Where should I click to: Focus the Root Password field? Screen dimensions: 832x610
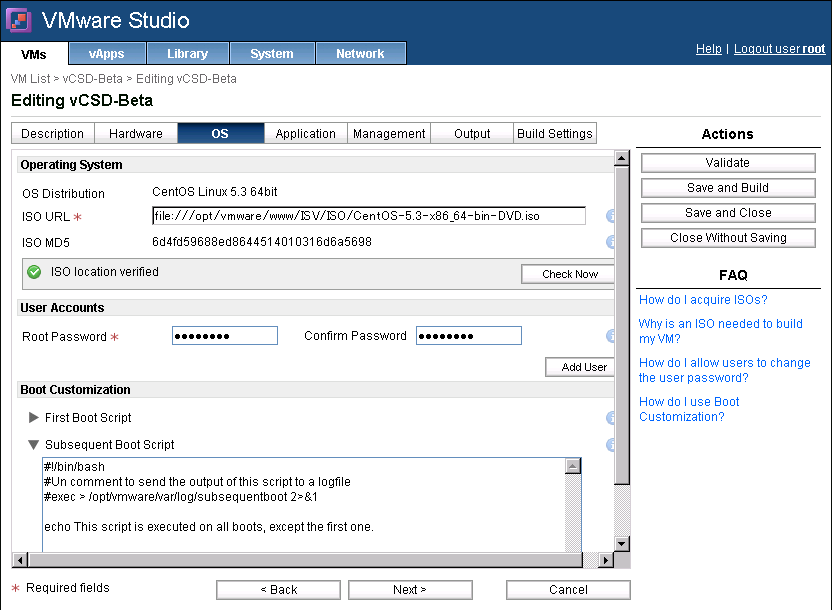(225, 336)
